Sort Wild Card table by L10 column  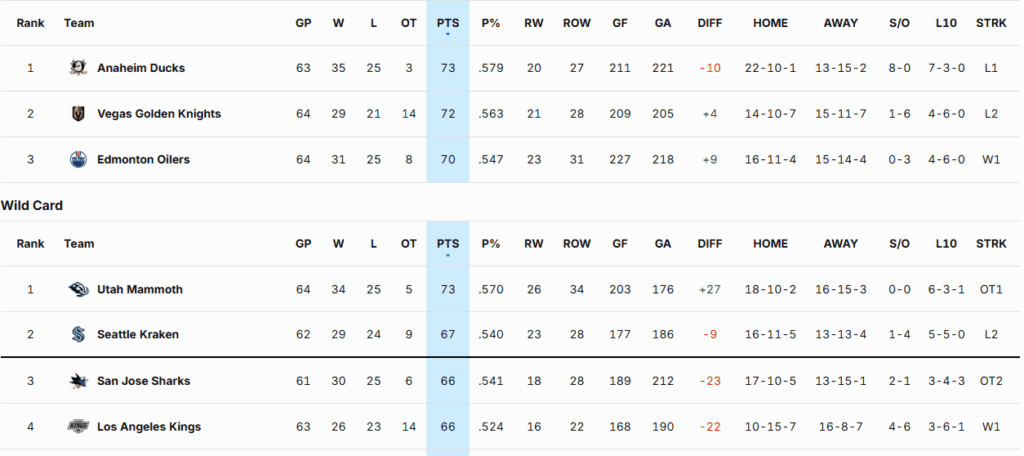click(x=946, y=244)
